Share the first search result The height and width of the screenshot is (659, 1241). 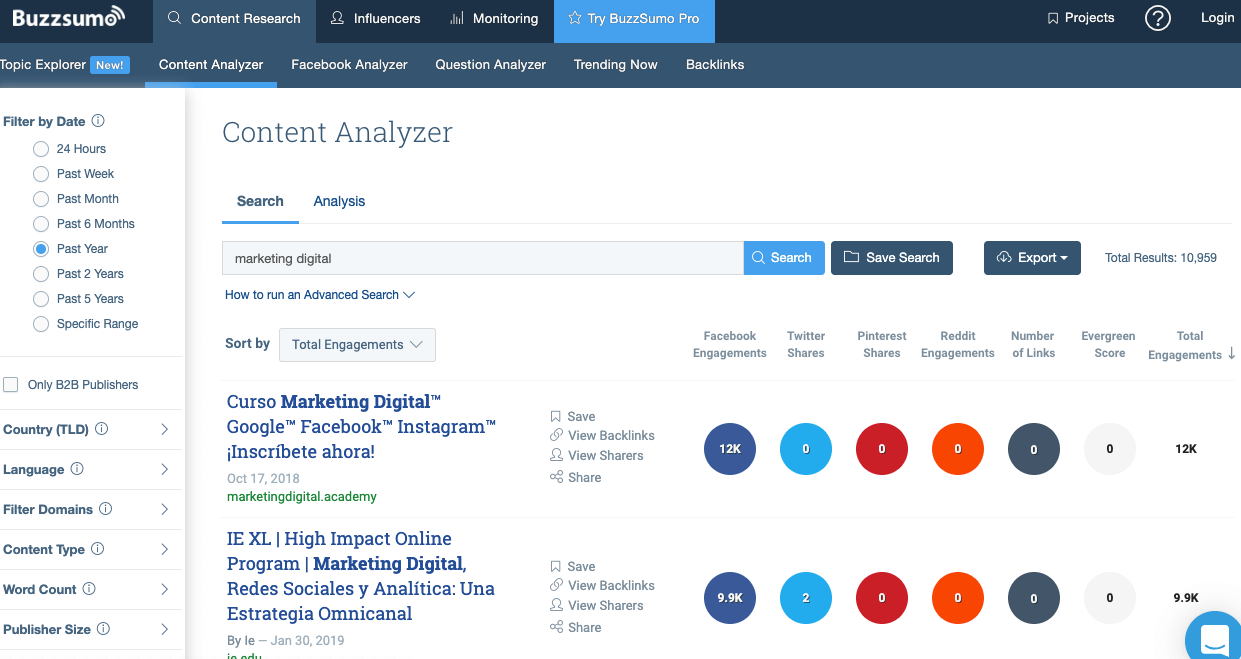point(577,477)
